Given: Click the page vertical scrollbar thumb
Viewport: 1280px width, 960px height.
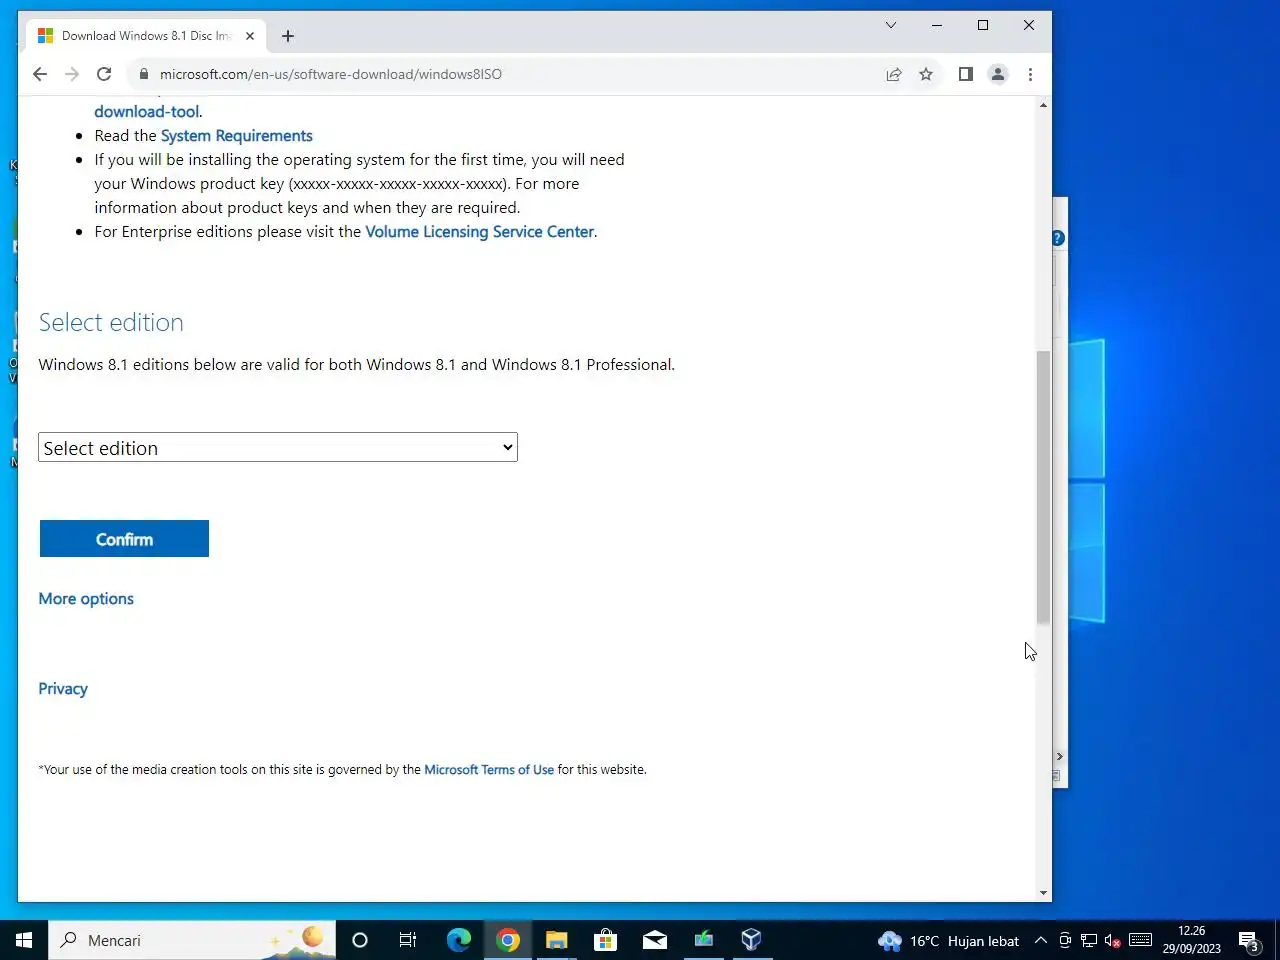Looking at the screenshot, I should [x=1043, y=488].
